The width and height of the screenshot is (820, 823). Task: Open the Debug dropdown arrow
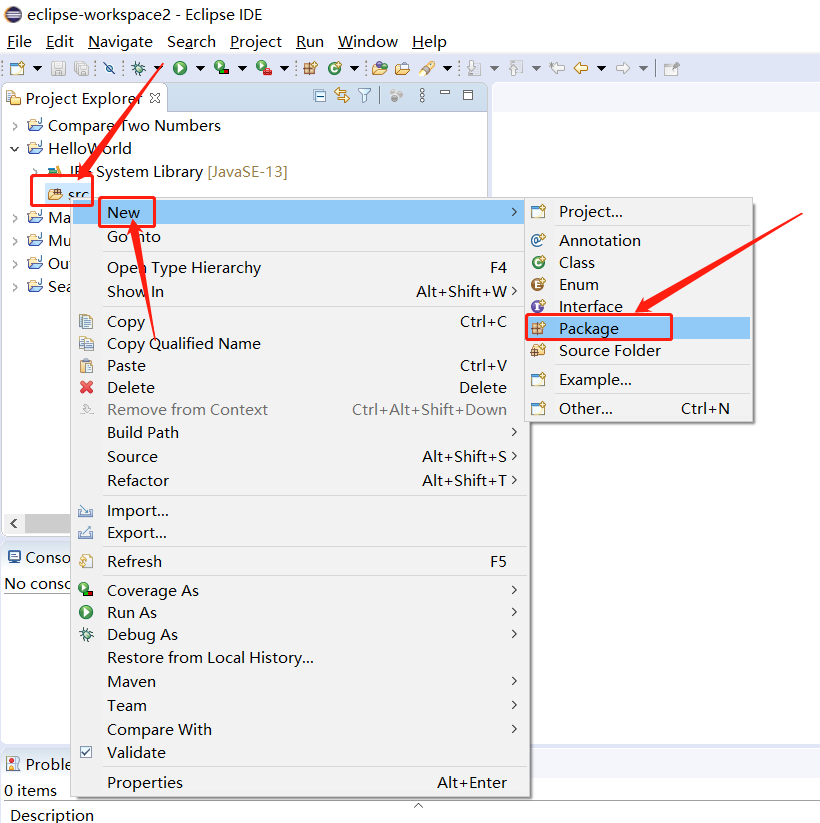[158, 68]
